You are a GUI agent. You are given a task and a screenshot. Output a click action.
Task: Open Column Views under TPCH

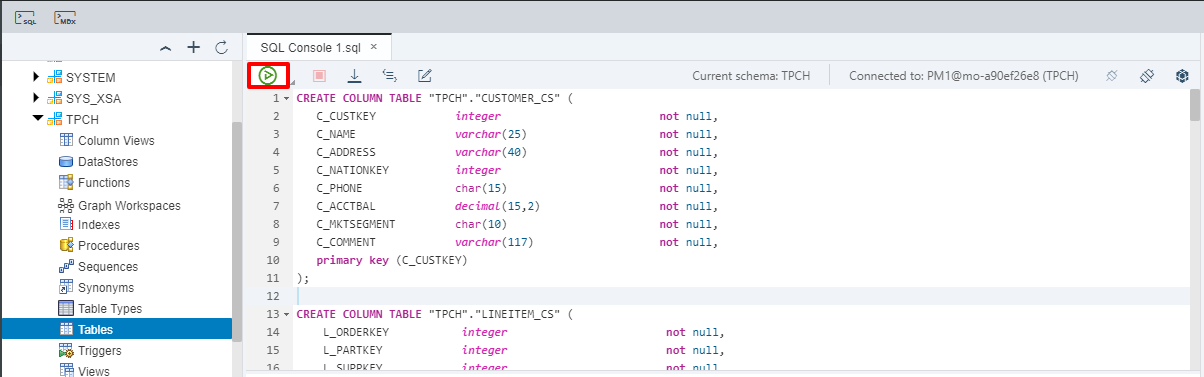point(116,140)
